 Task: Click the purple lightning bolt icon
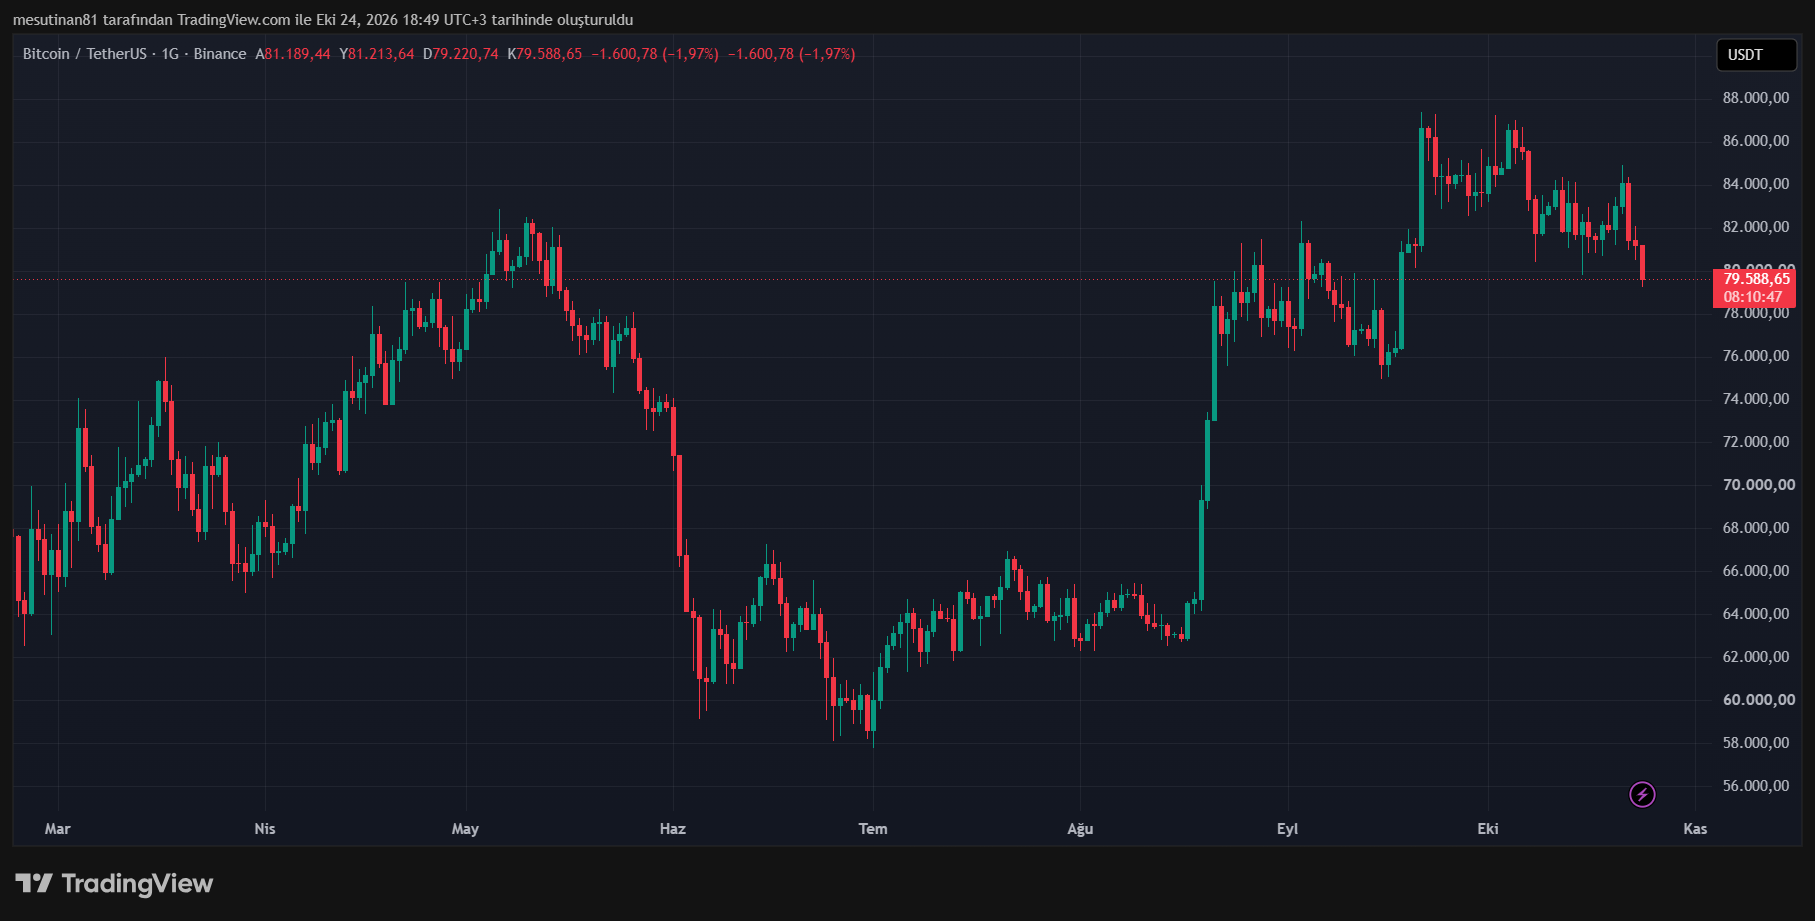point(1642,795)
